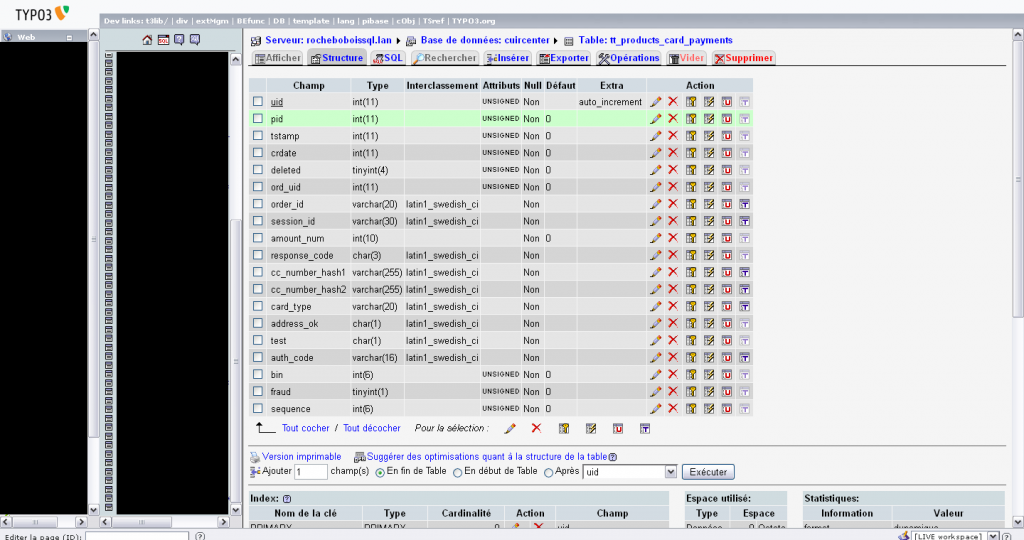Choose the Après radio option

click(x=549, y=472)
